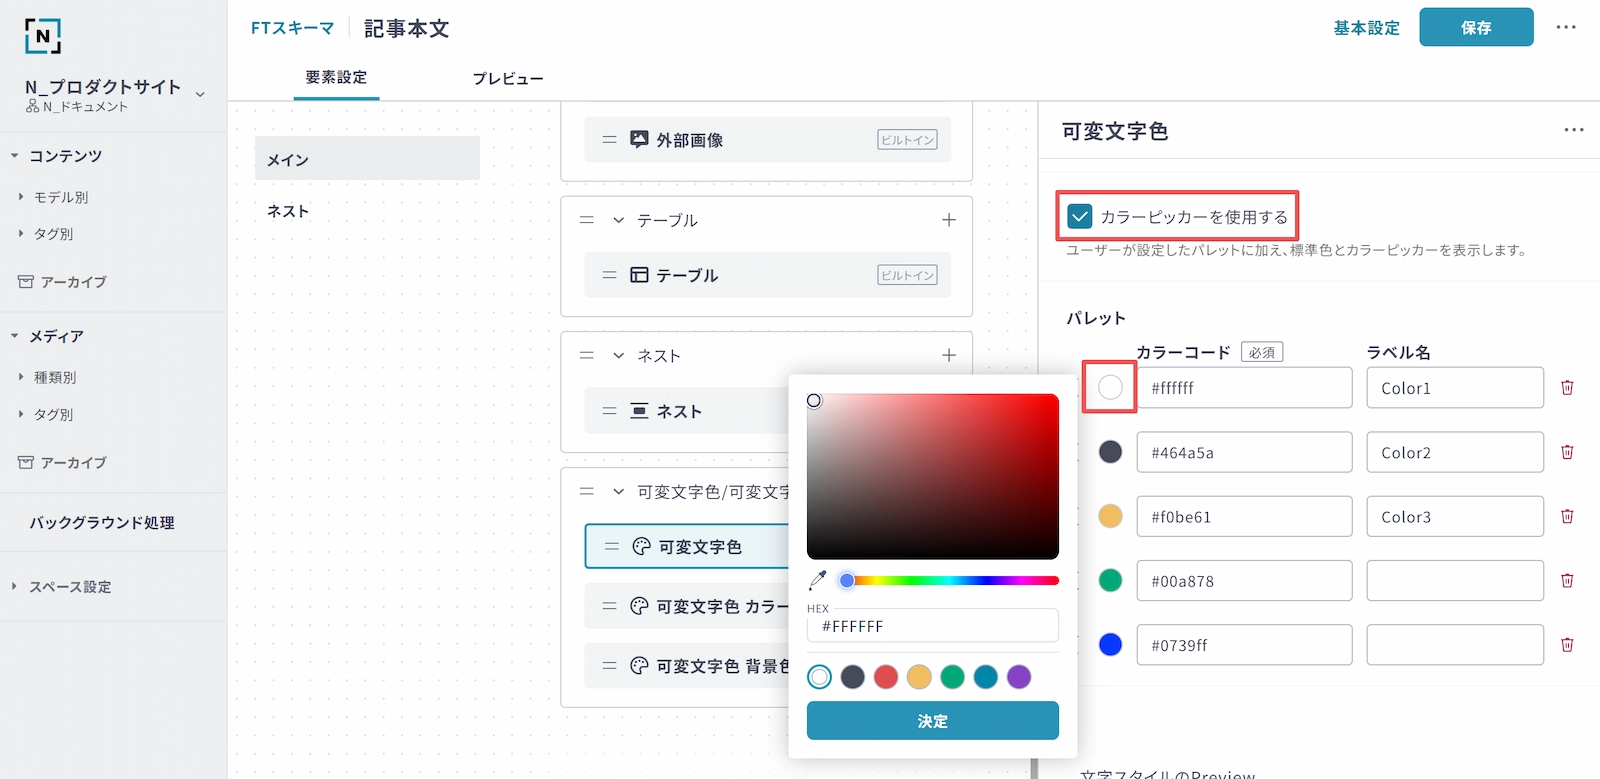1600x779 pixels.
Task: Click drag handle icon of 外部画像 element
Action: (609, 140)
